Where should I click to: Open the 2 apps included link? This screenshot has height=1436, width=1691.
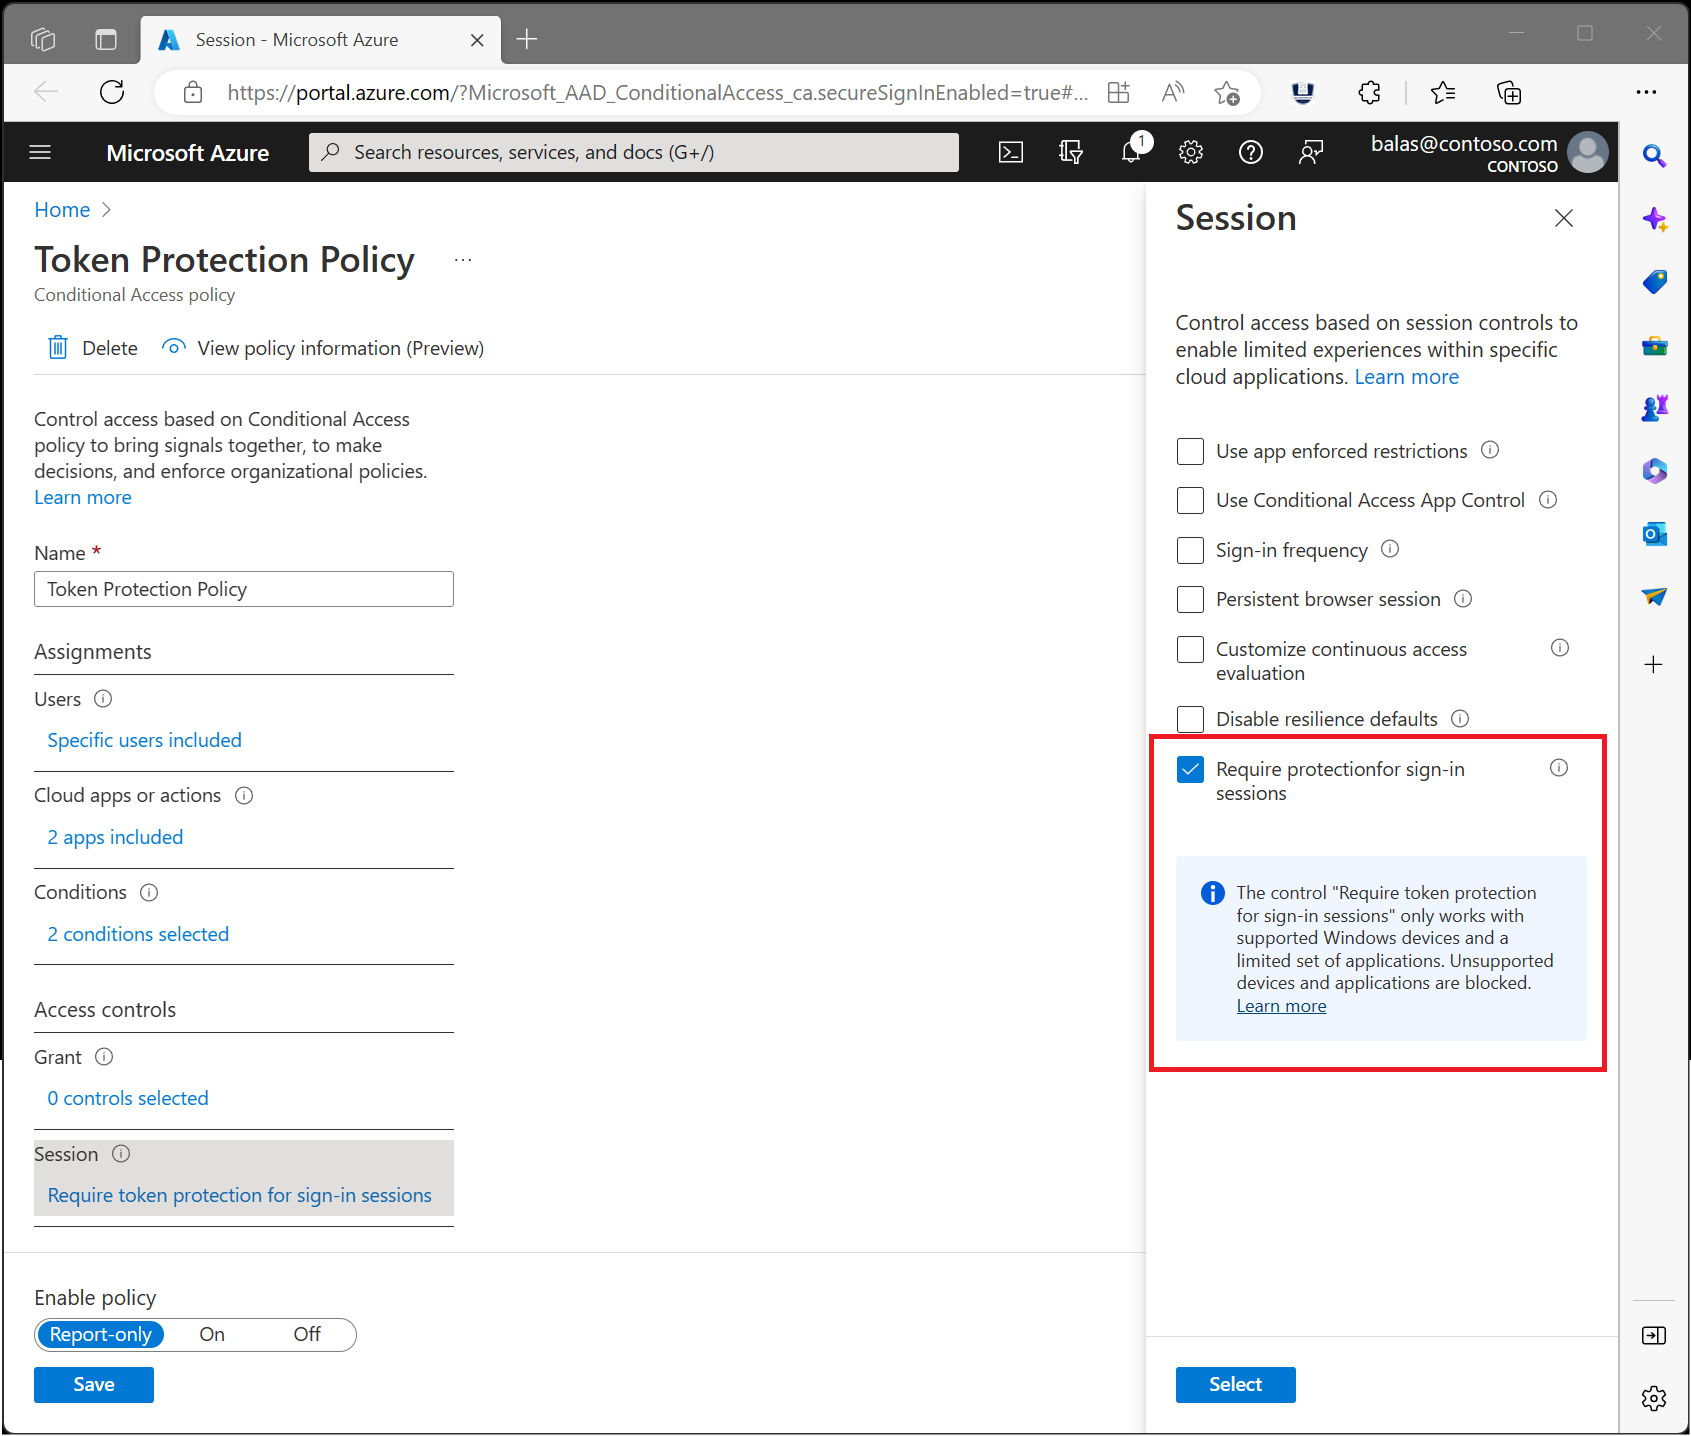coord(114,836)
